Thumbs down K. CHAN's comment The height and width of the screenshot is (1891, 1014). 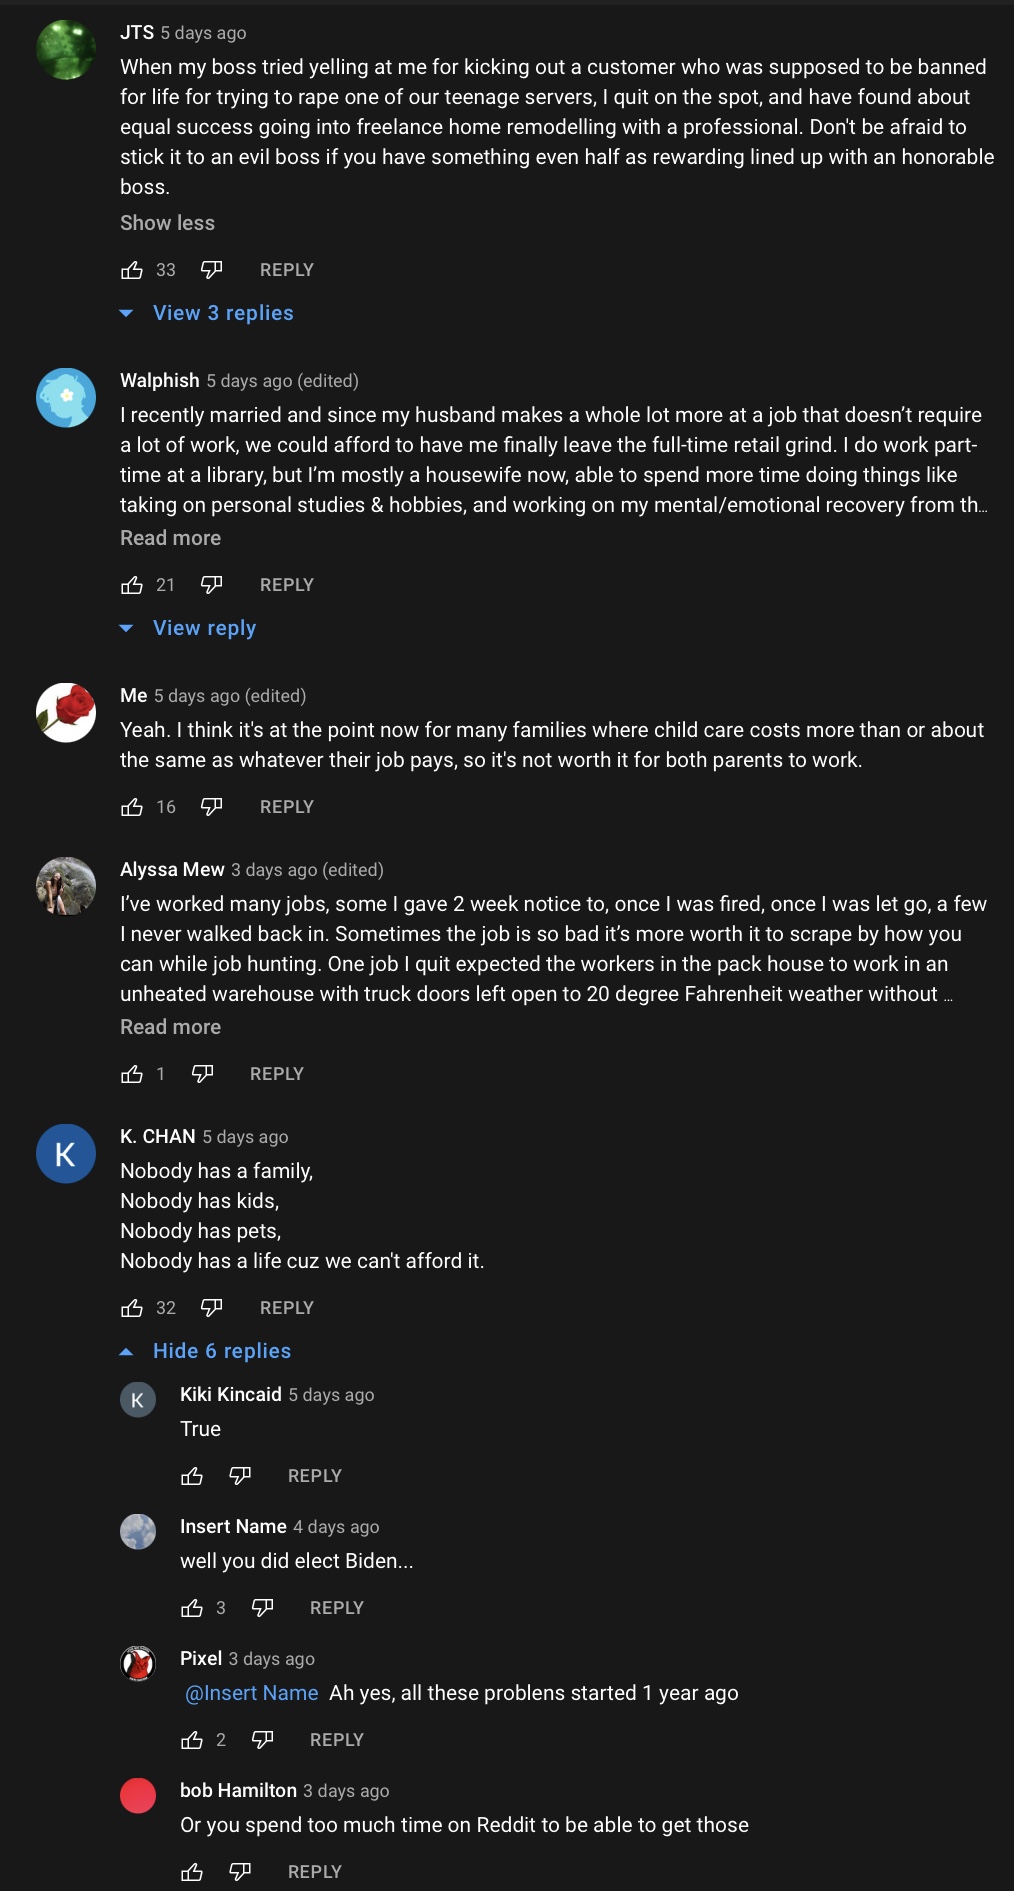coord(211,1308)
